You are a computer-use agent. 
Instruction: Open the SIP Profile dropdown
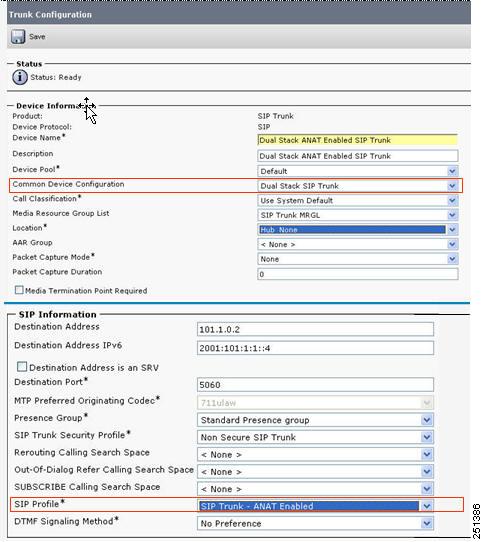pyautogui.click(x=315, y=506)
